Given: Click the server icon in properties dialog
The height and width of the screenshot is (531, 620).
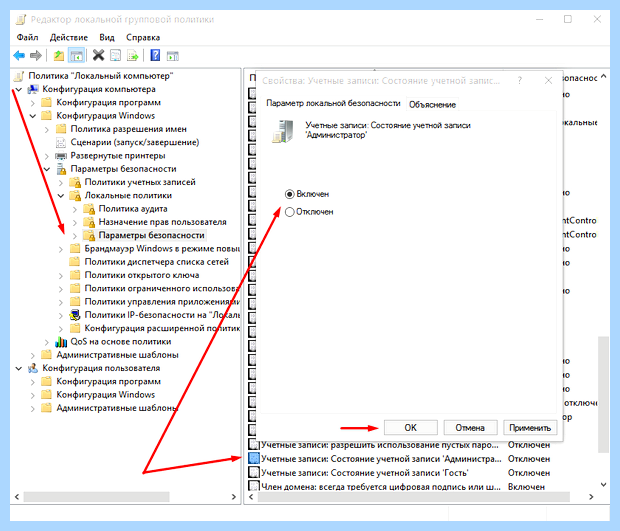Looking at the screenshot, I should (283, 131).
